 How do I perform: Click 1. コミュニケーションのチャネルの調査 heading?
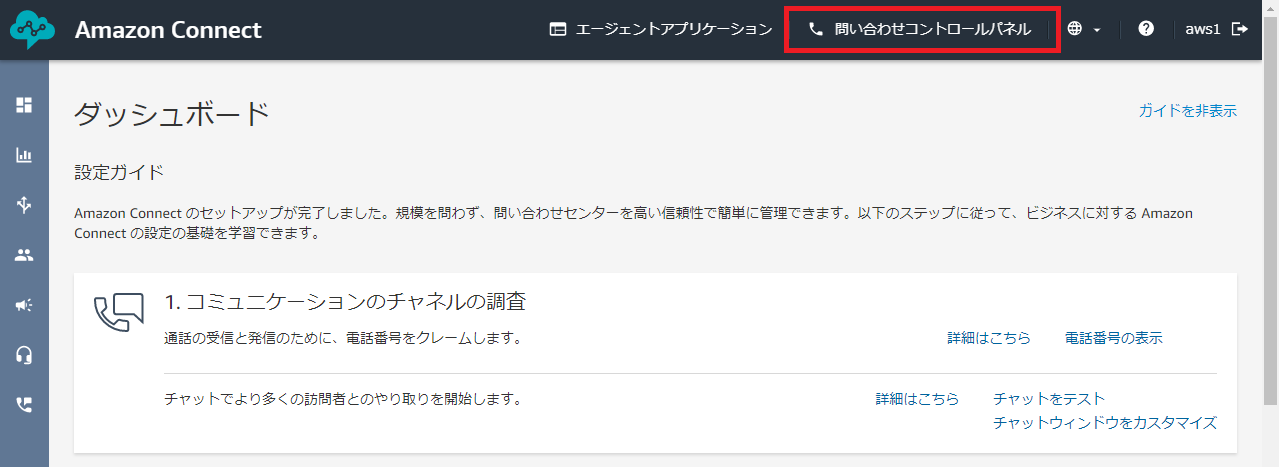coord(345,301)
